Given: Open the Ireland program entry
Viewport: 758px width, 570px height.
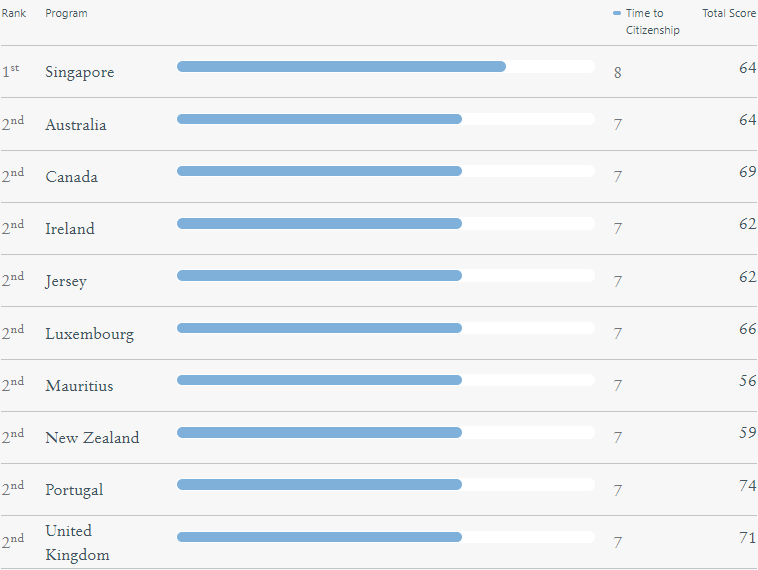Looking at the screenshot, I should [70, 228].
